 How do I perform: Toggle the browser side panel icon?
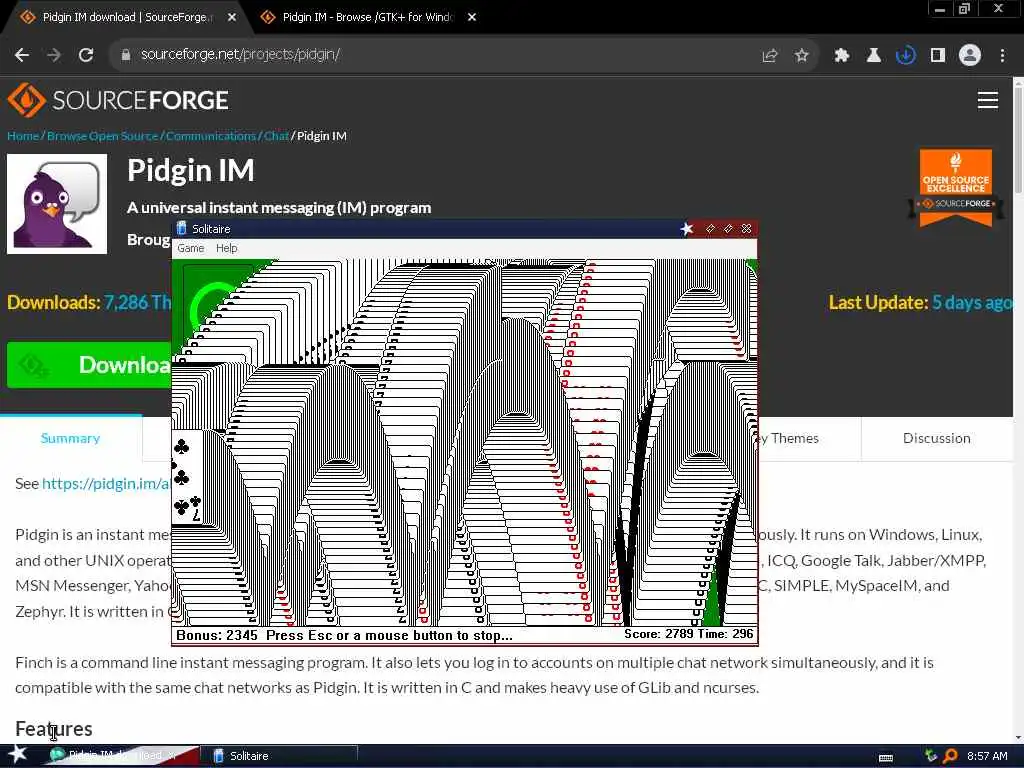[x=938, y=56]
